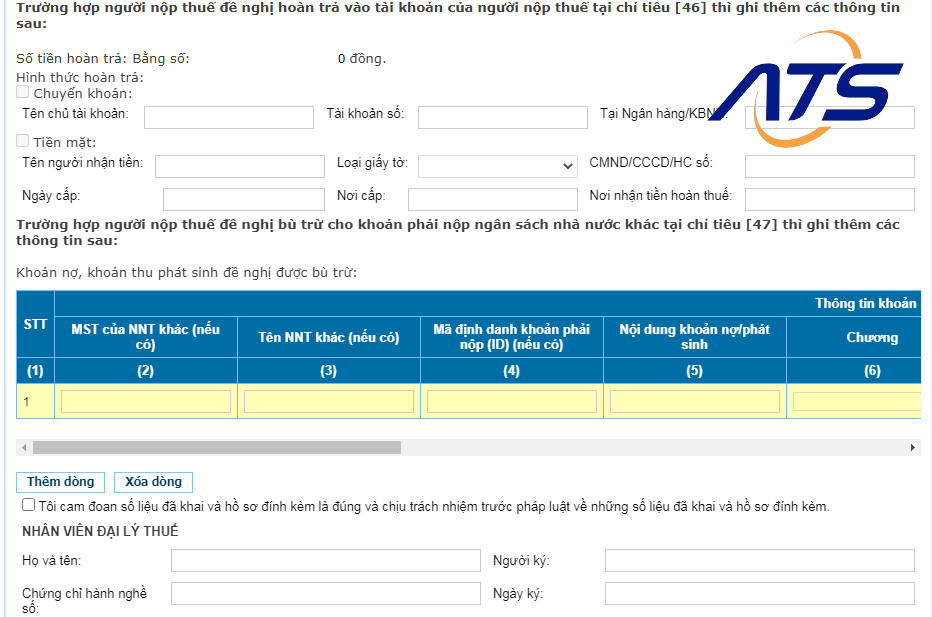Check the Tôi cam đoan declaration checkbox
The image size is (932, 617).
coord(28,506)
